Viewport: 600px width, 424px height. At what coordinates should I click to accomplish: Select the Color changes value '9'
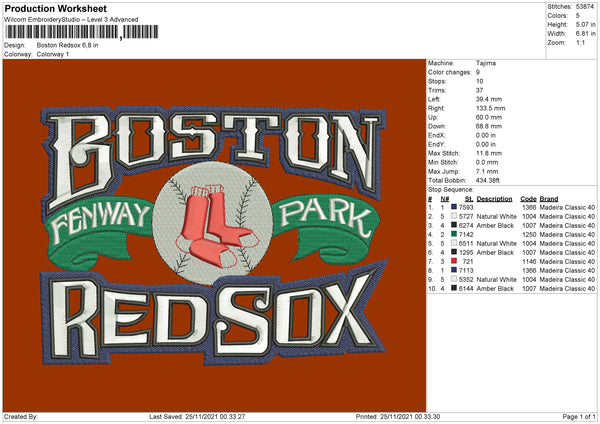click(478, 72)
